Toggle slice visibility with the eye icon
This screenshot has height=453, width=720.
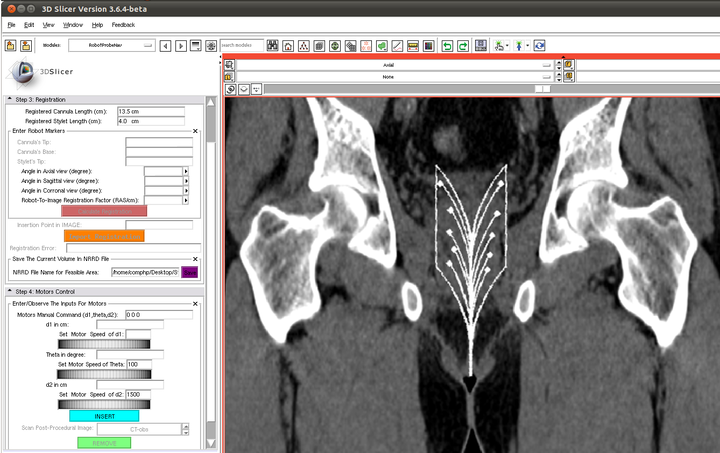tap(244, 89)
